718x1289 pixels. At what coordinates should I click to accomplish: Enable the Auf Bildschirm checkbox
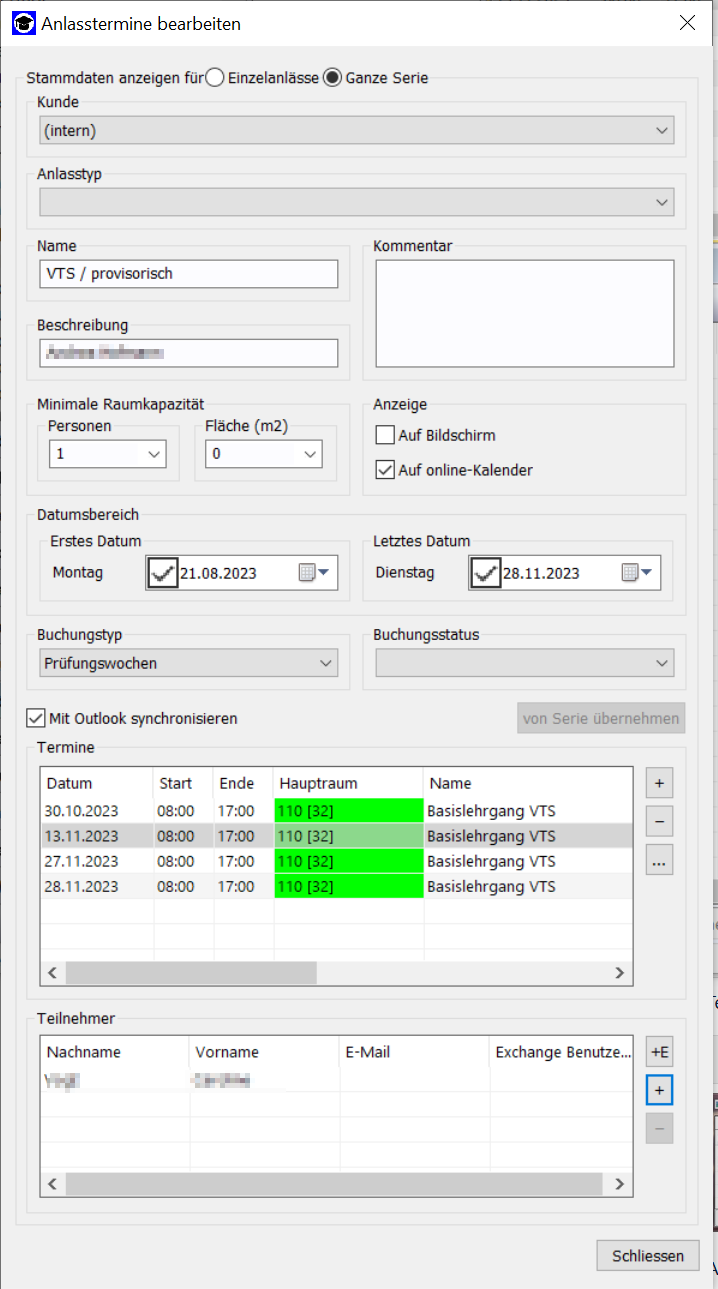point(385,435)
